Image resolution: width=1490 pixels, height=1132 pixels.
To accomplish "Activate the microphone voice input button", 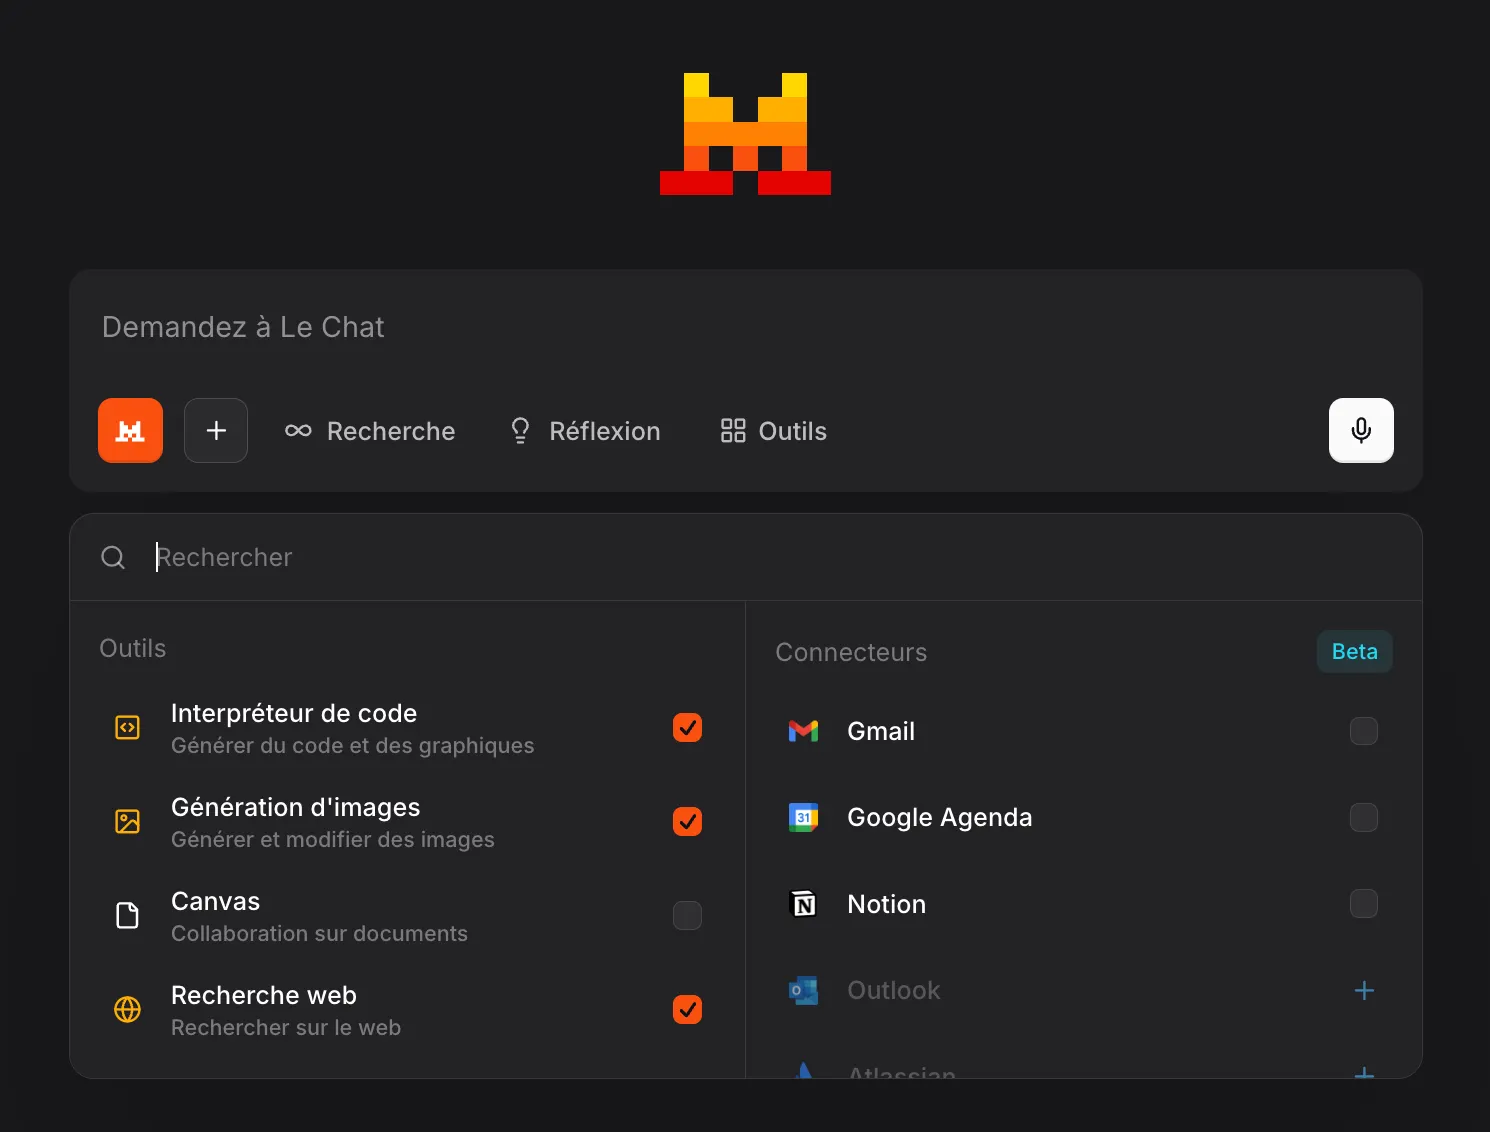I will point(1360,430).
